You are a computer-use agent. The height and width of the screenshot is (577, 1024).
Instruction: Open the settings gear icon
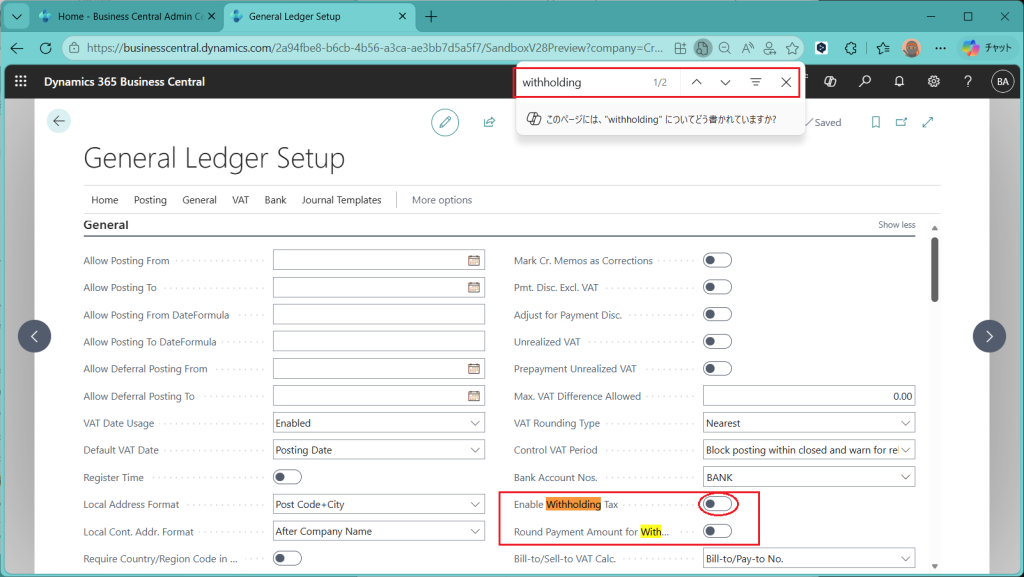click(933, 82)
